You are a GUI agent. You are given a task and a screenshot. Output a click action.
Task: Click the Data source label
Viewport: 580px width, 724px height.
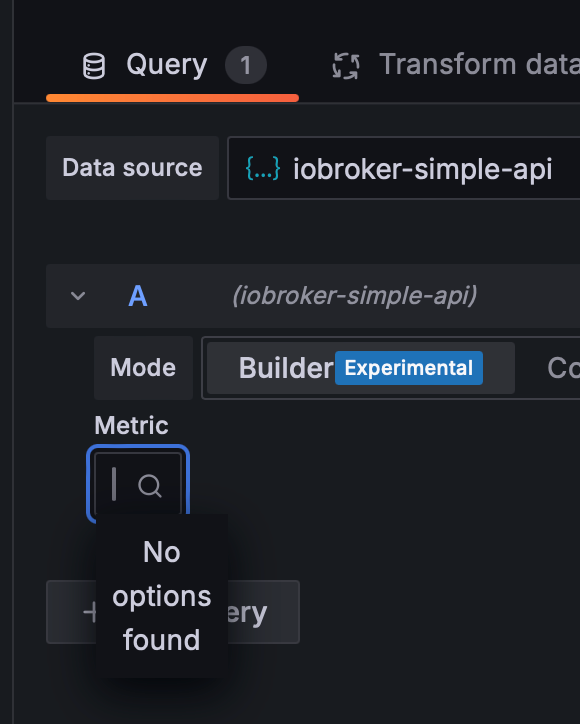click(133, 168)
